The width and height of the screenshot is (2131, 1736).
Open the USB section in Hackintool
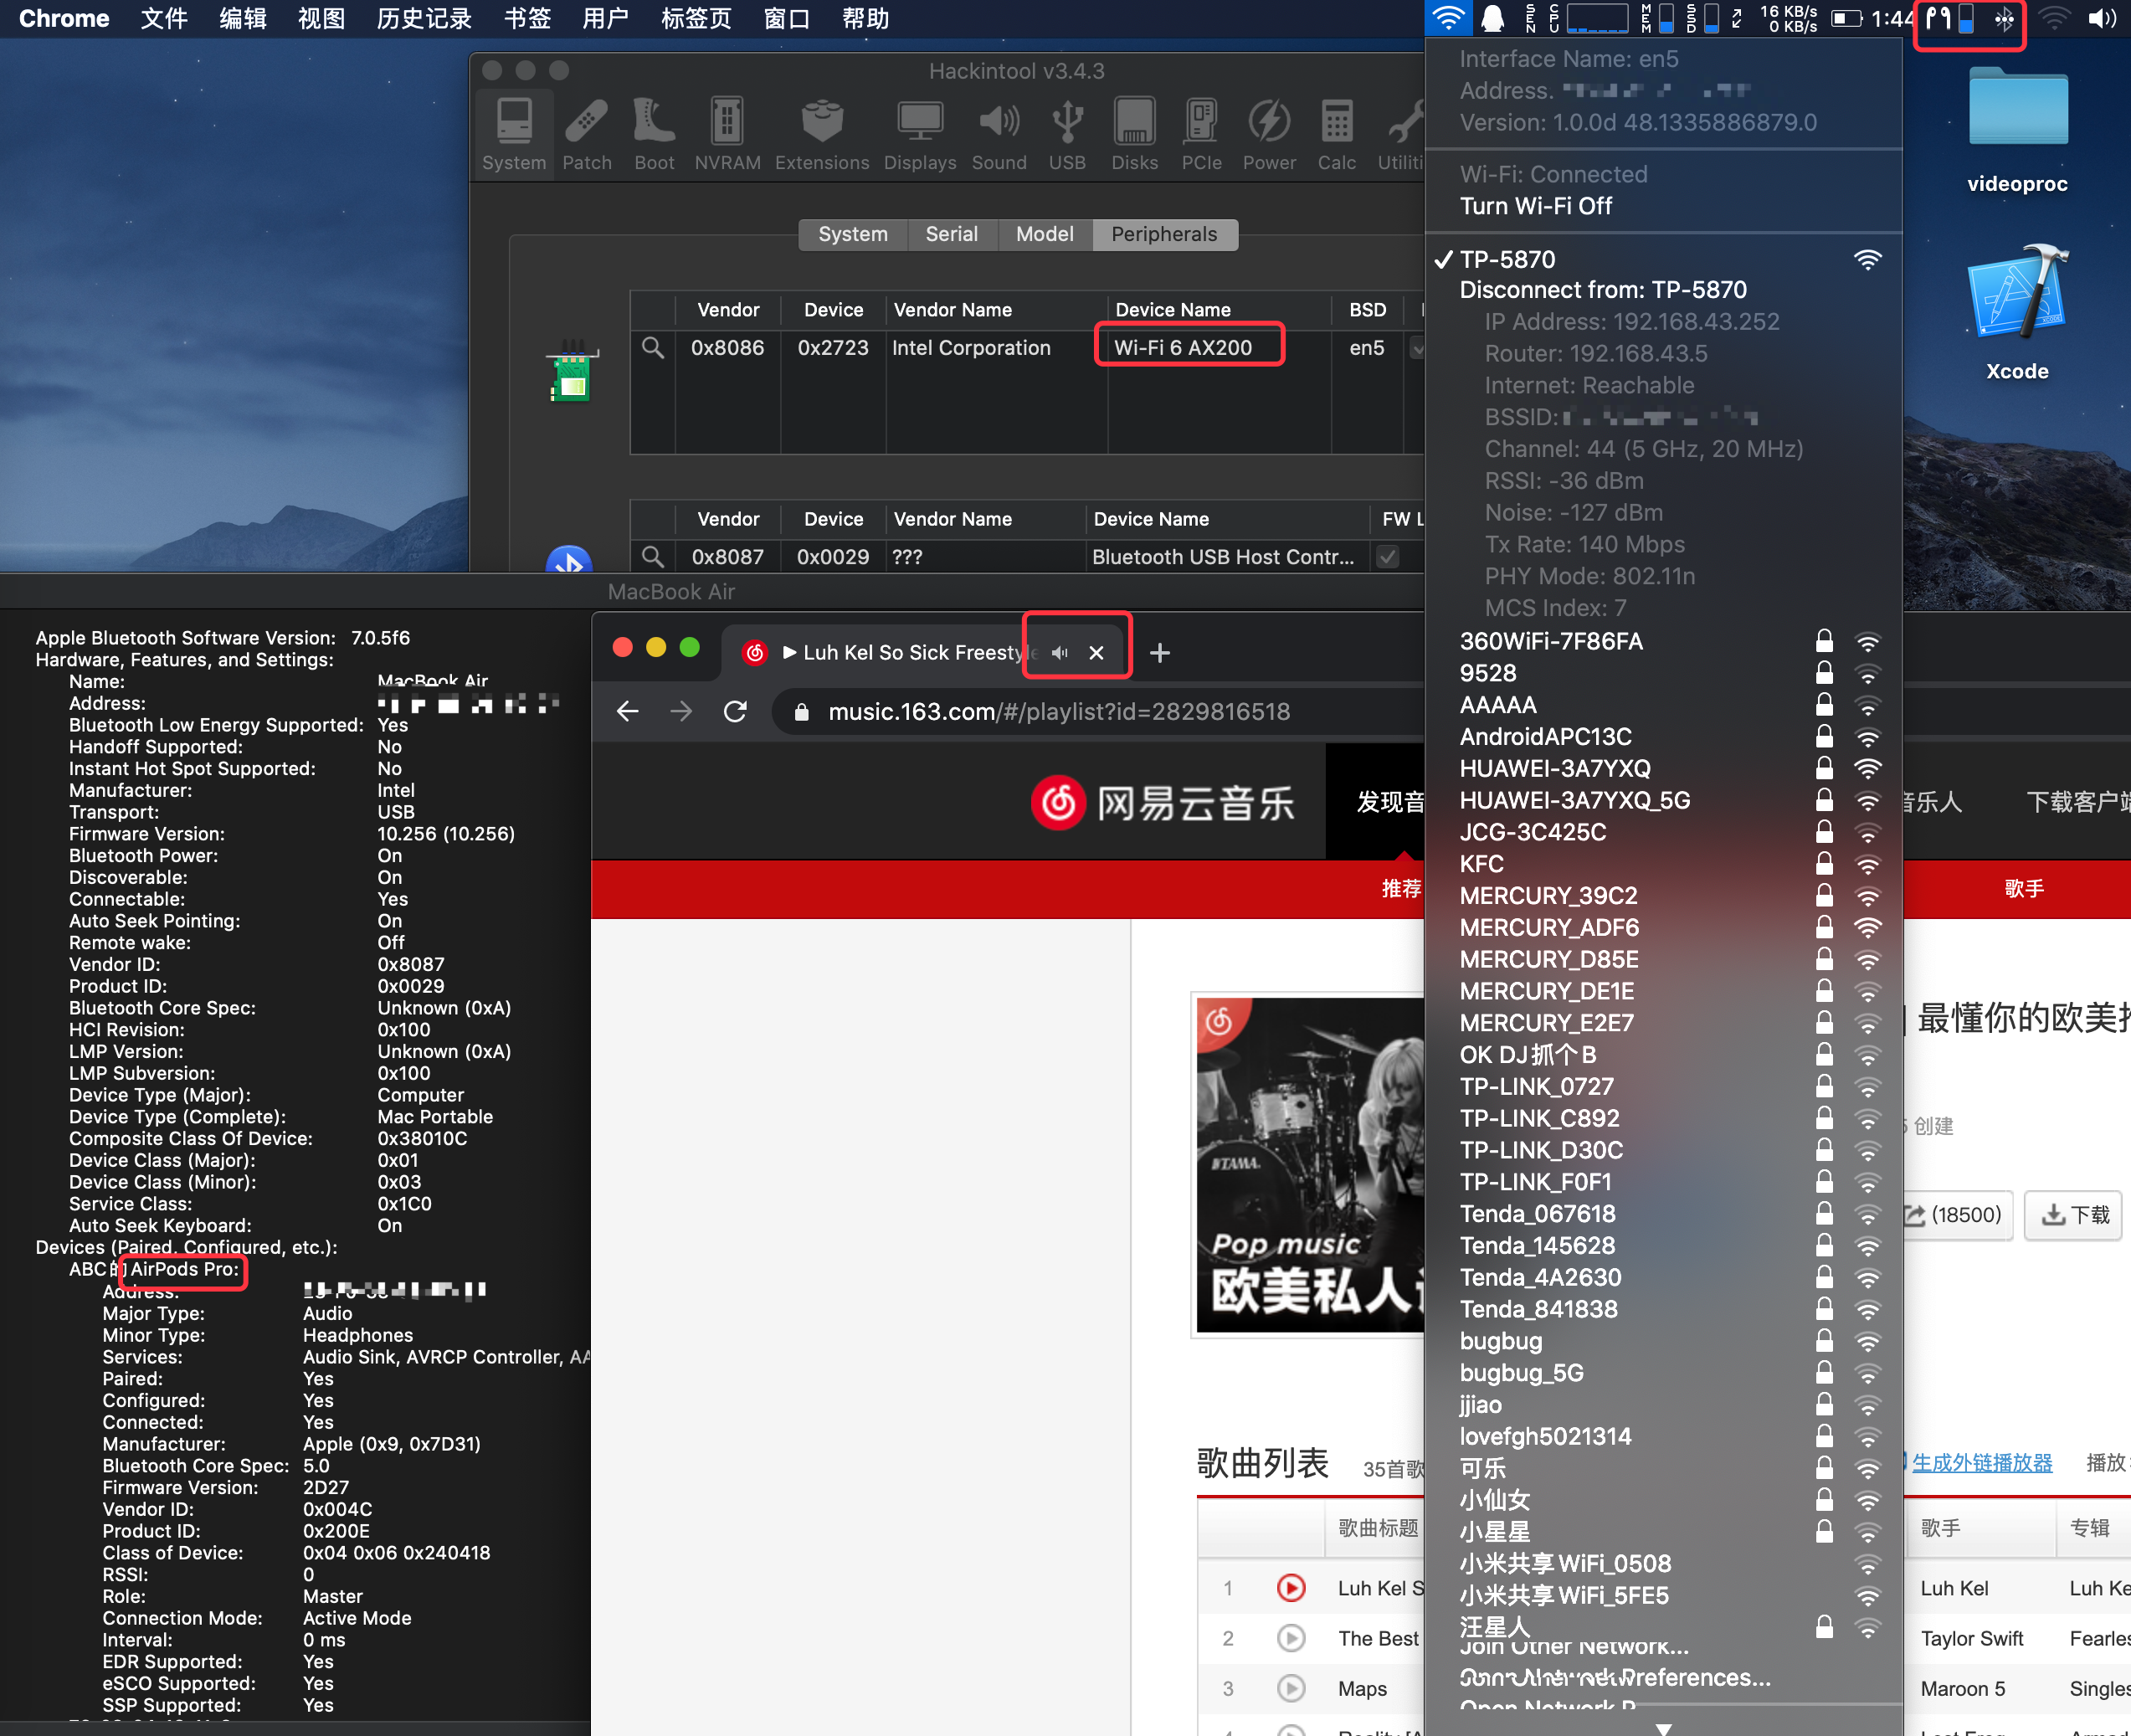click(1067, 134)
